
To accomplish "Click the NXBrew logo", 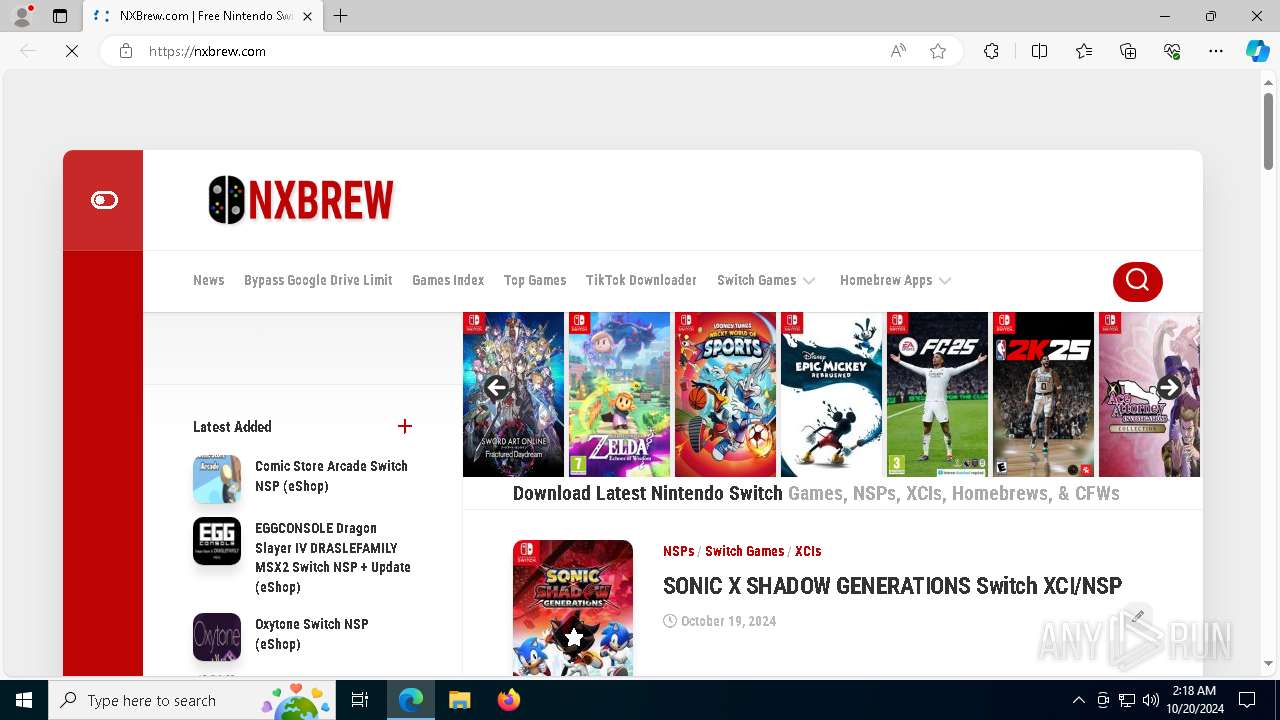I will [301, 200].
